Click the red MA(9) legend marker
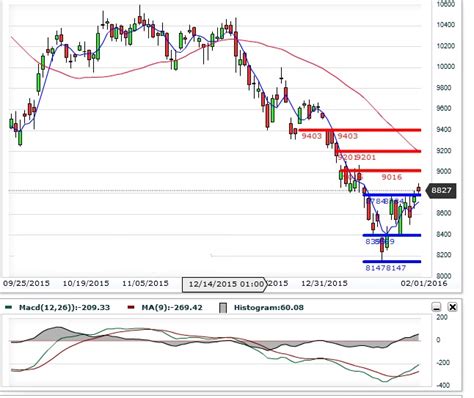 [x=131, y=307]
